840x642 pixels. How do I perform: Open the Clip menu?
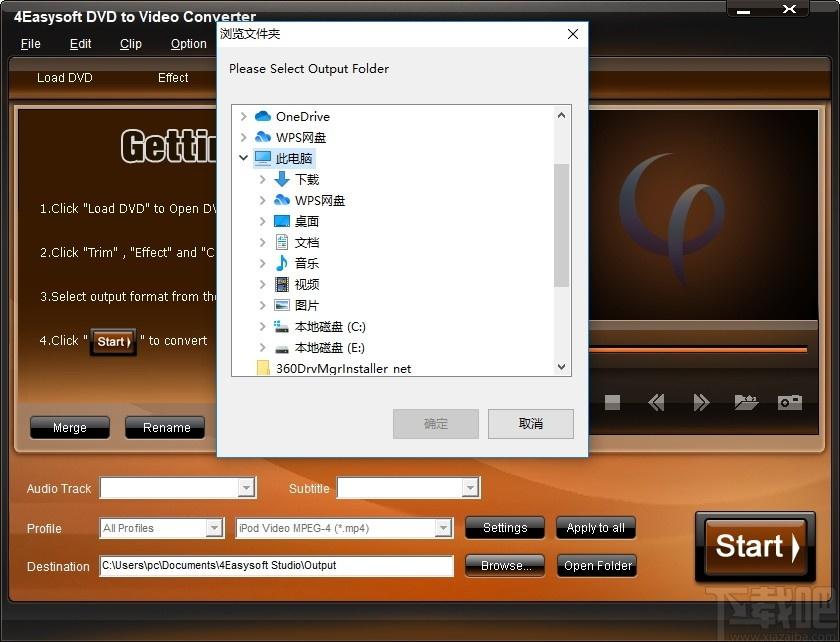131,44
